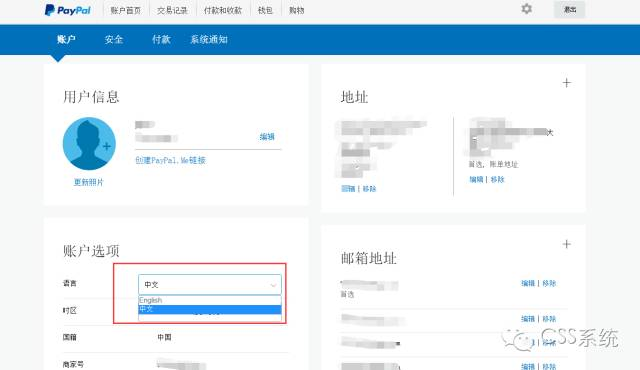Edit the second email address
This screenshot has width=640, height=370.
click(528, 319)
